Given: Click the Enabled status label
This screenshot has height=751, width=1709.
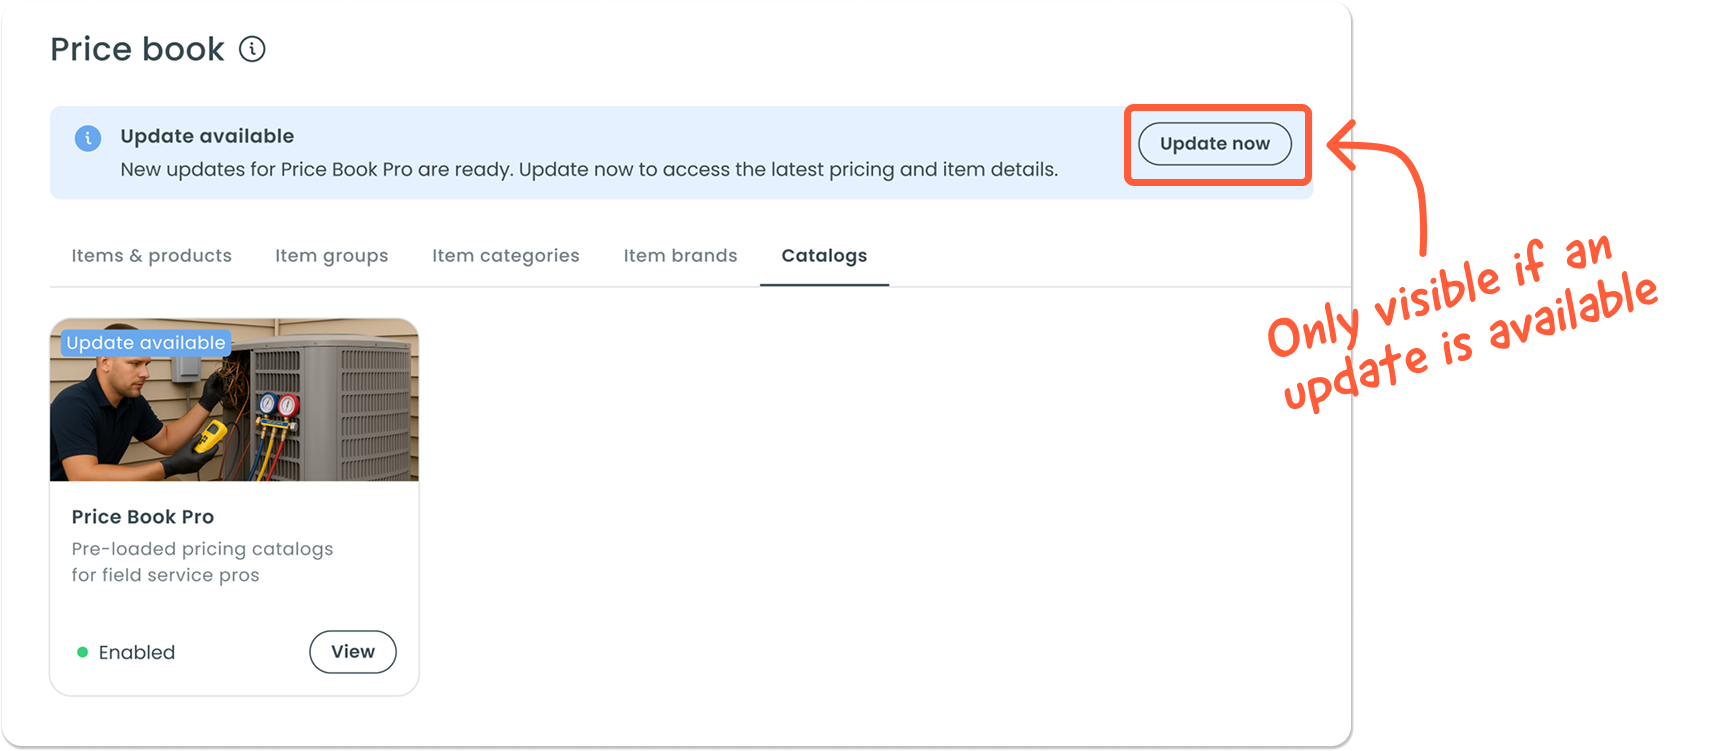Looking at the screenshot, I should coord(137,652).
